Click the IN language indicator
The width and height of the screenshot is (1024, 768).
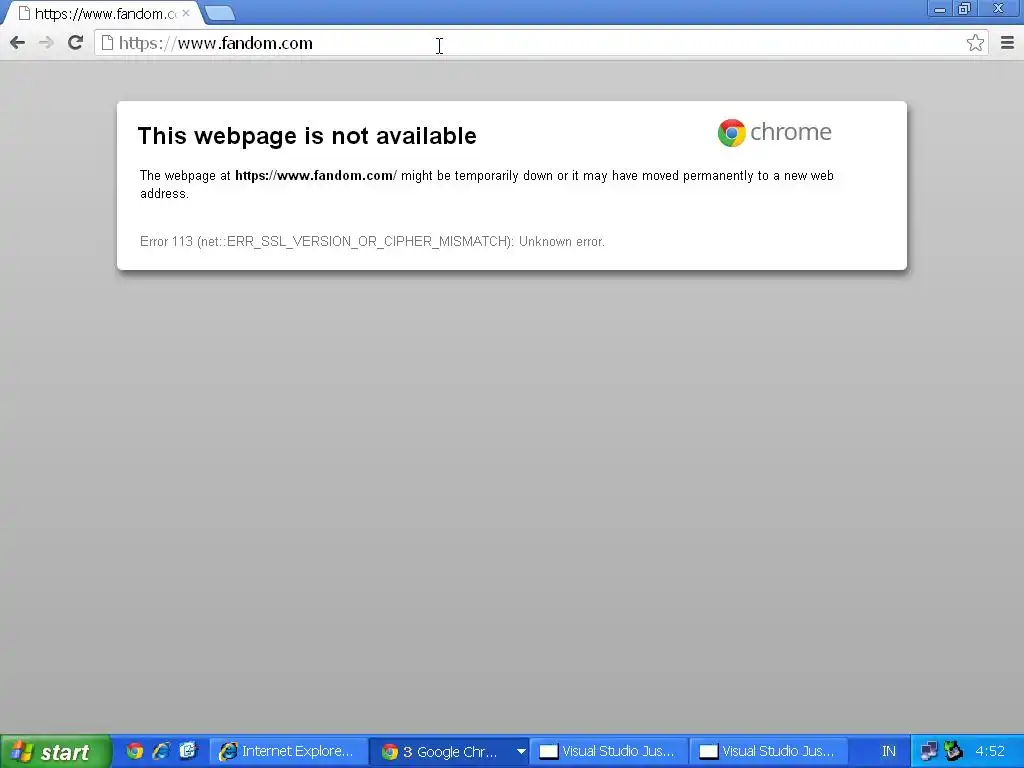[889, 752]
